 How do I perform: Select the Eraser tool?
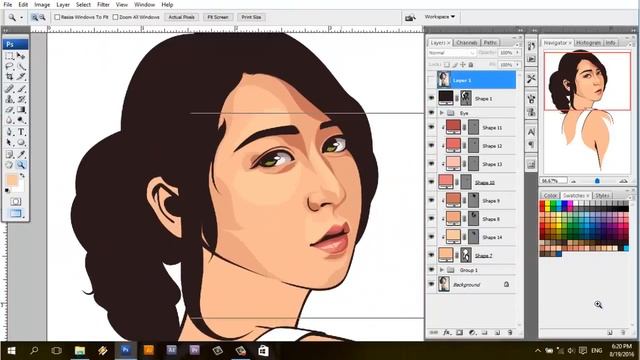click(9, 110)
